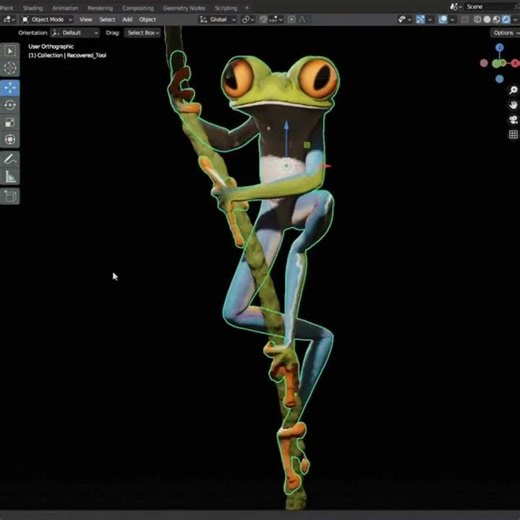Click the Zoom viewport magnifier icon
The image size is (520, 520).
tap(513, 90)
